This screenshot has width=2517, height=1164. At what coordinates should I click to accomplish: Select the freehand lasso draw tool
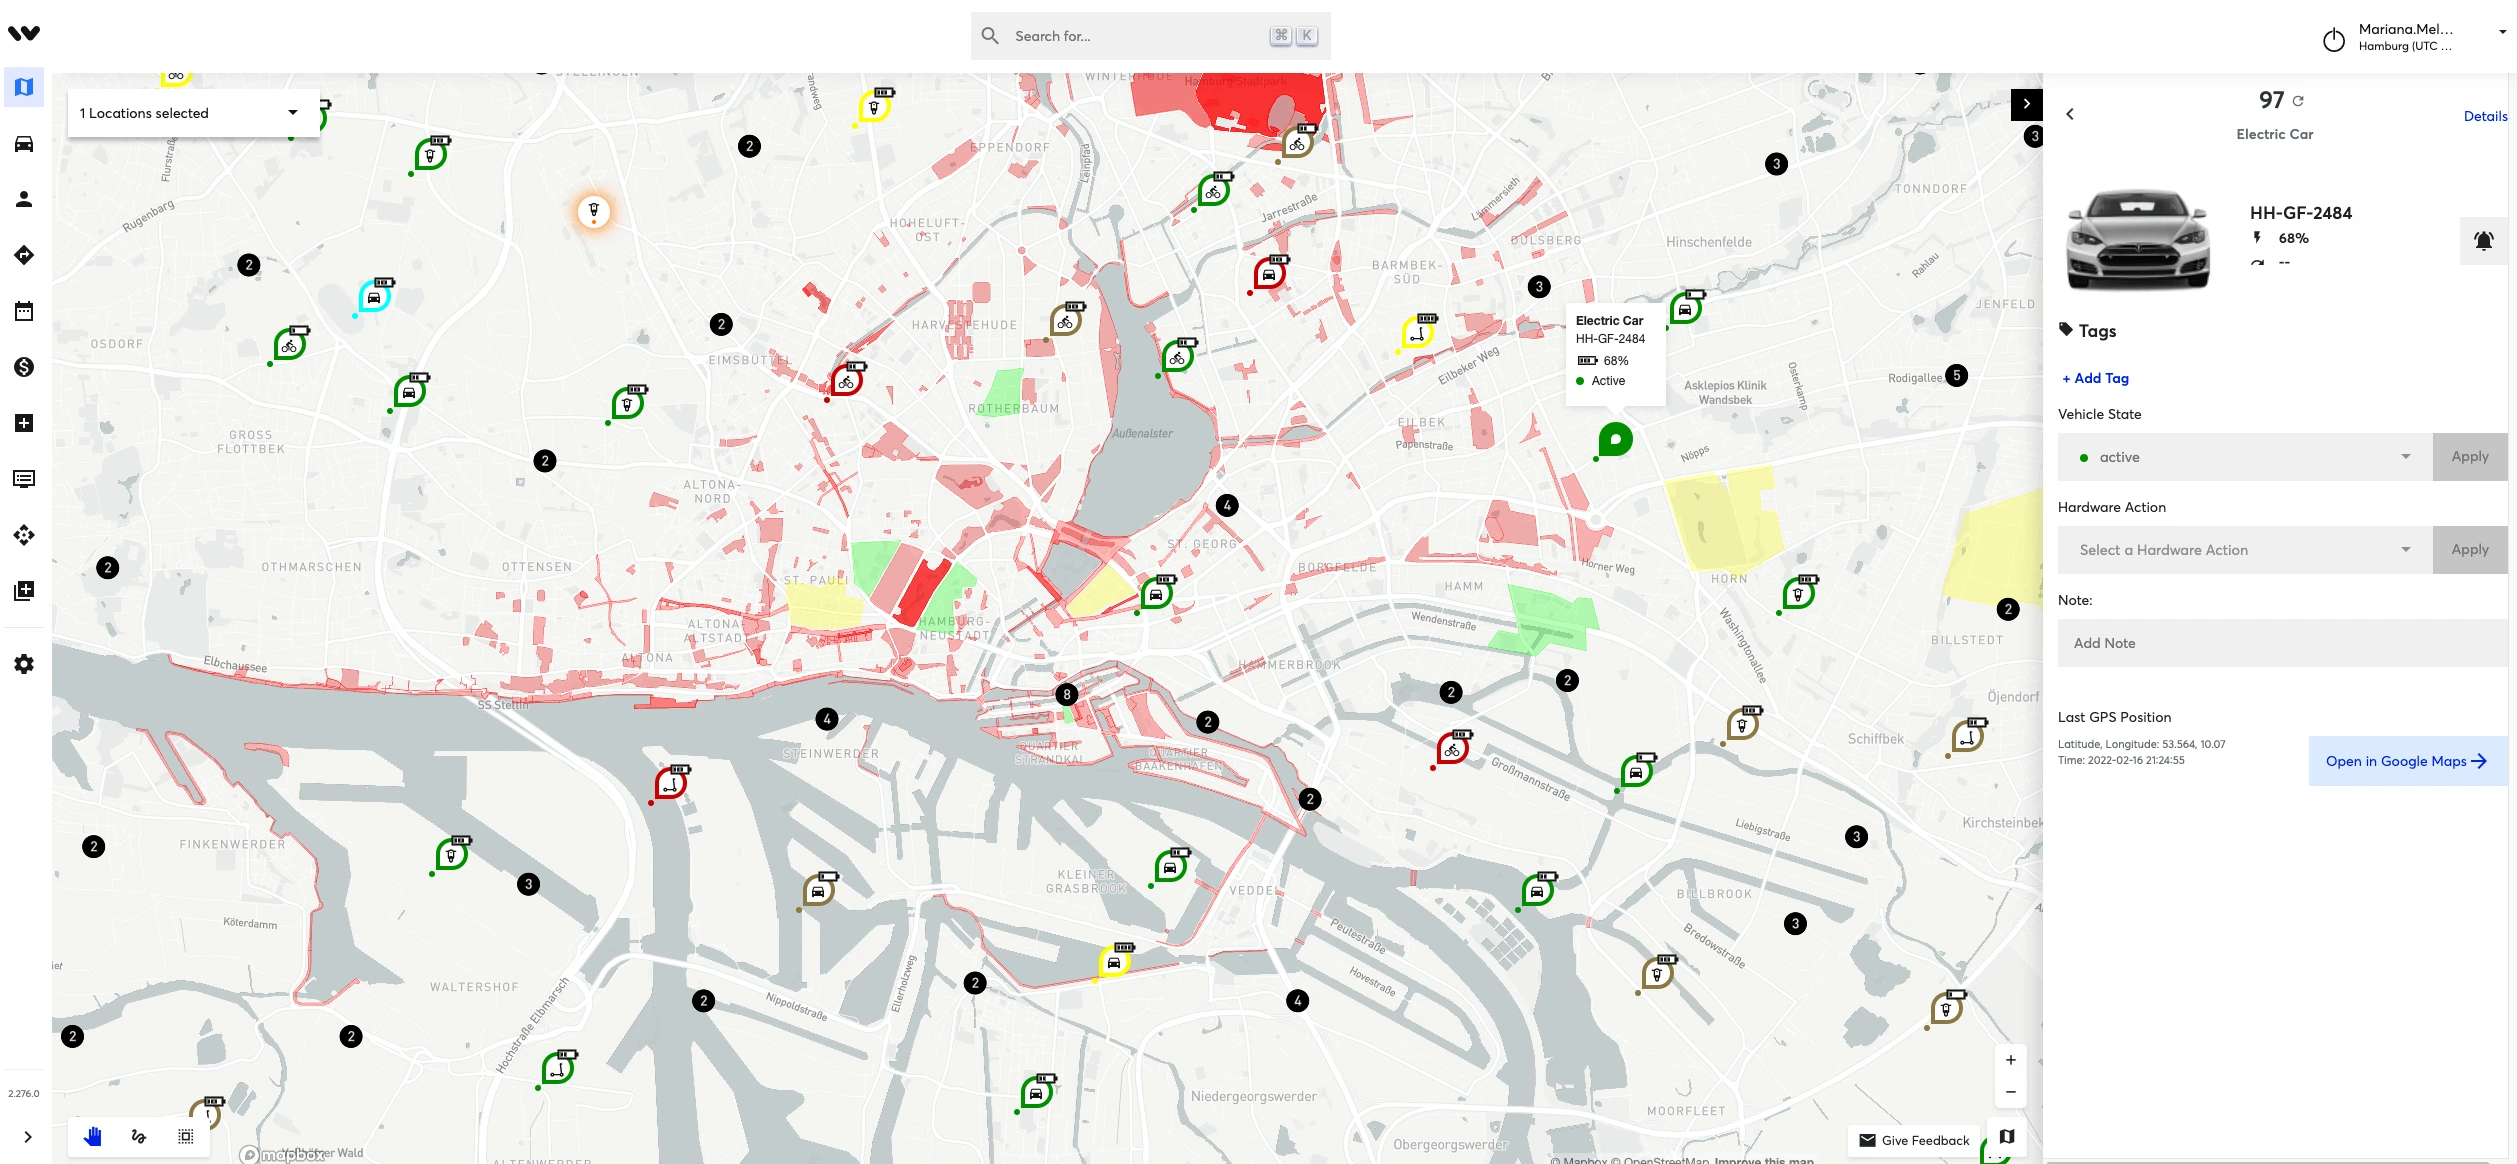coord(139,1136)
